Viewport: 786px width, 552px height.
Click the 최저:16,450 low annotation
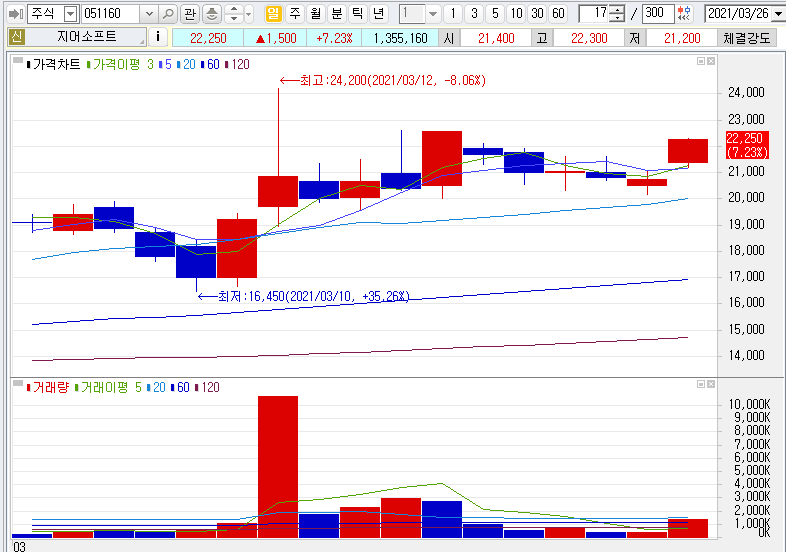[x=304, y=296]
